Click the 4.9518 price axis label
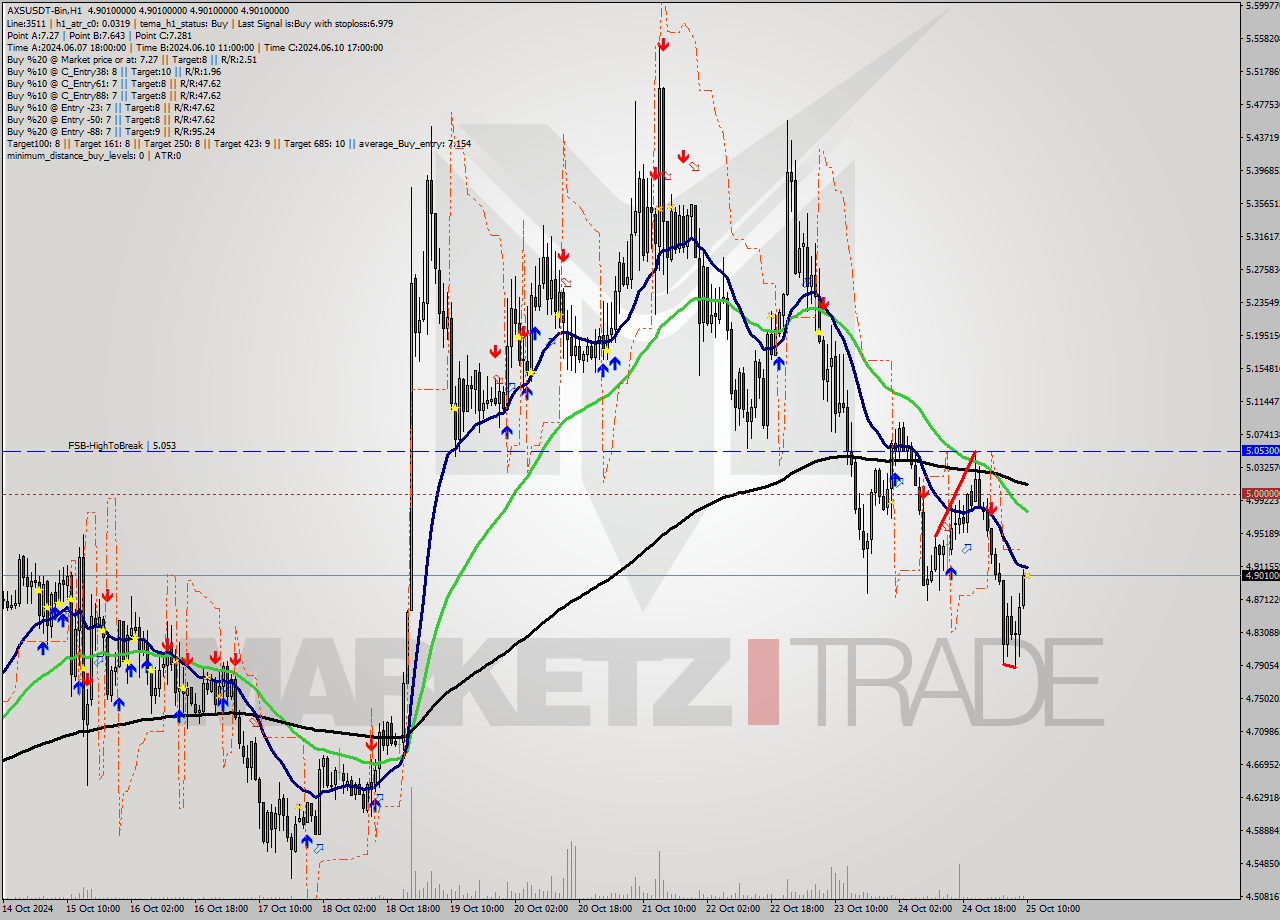This screenshot has width=1280, height=920. tap(1262, 534)
